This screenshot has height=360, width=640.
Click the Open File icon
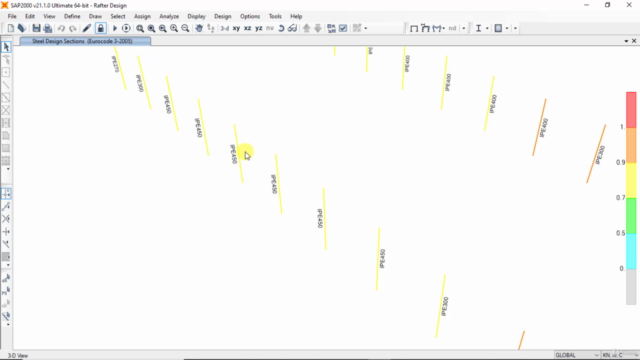pyautogui.click(x=22, y=28)
